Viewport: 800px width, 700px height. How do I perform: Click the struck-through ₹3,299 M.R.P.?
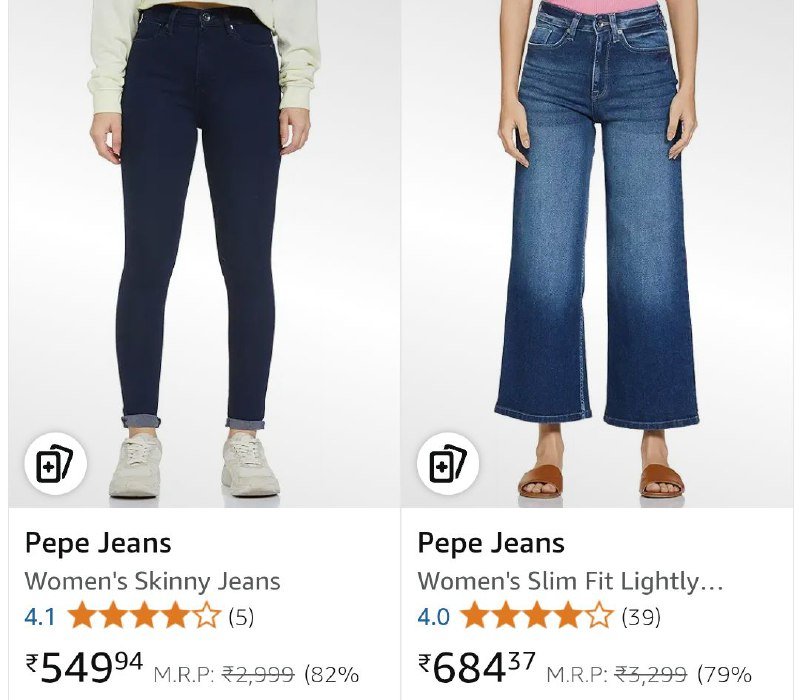pos(651,674)
